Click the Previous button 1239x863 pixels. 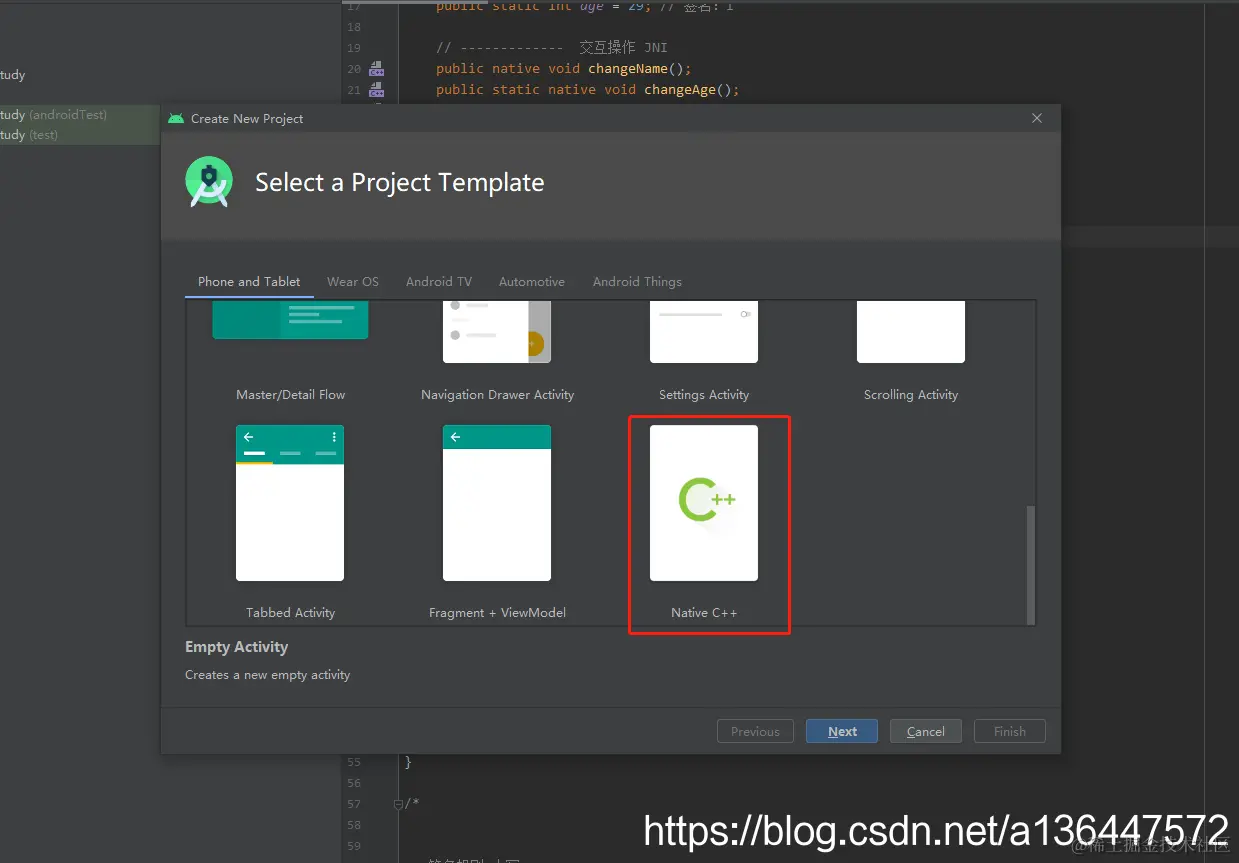click(x=755, y=731)
